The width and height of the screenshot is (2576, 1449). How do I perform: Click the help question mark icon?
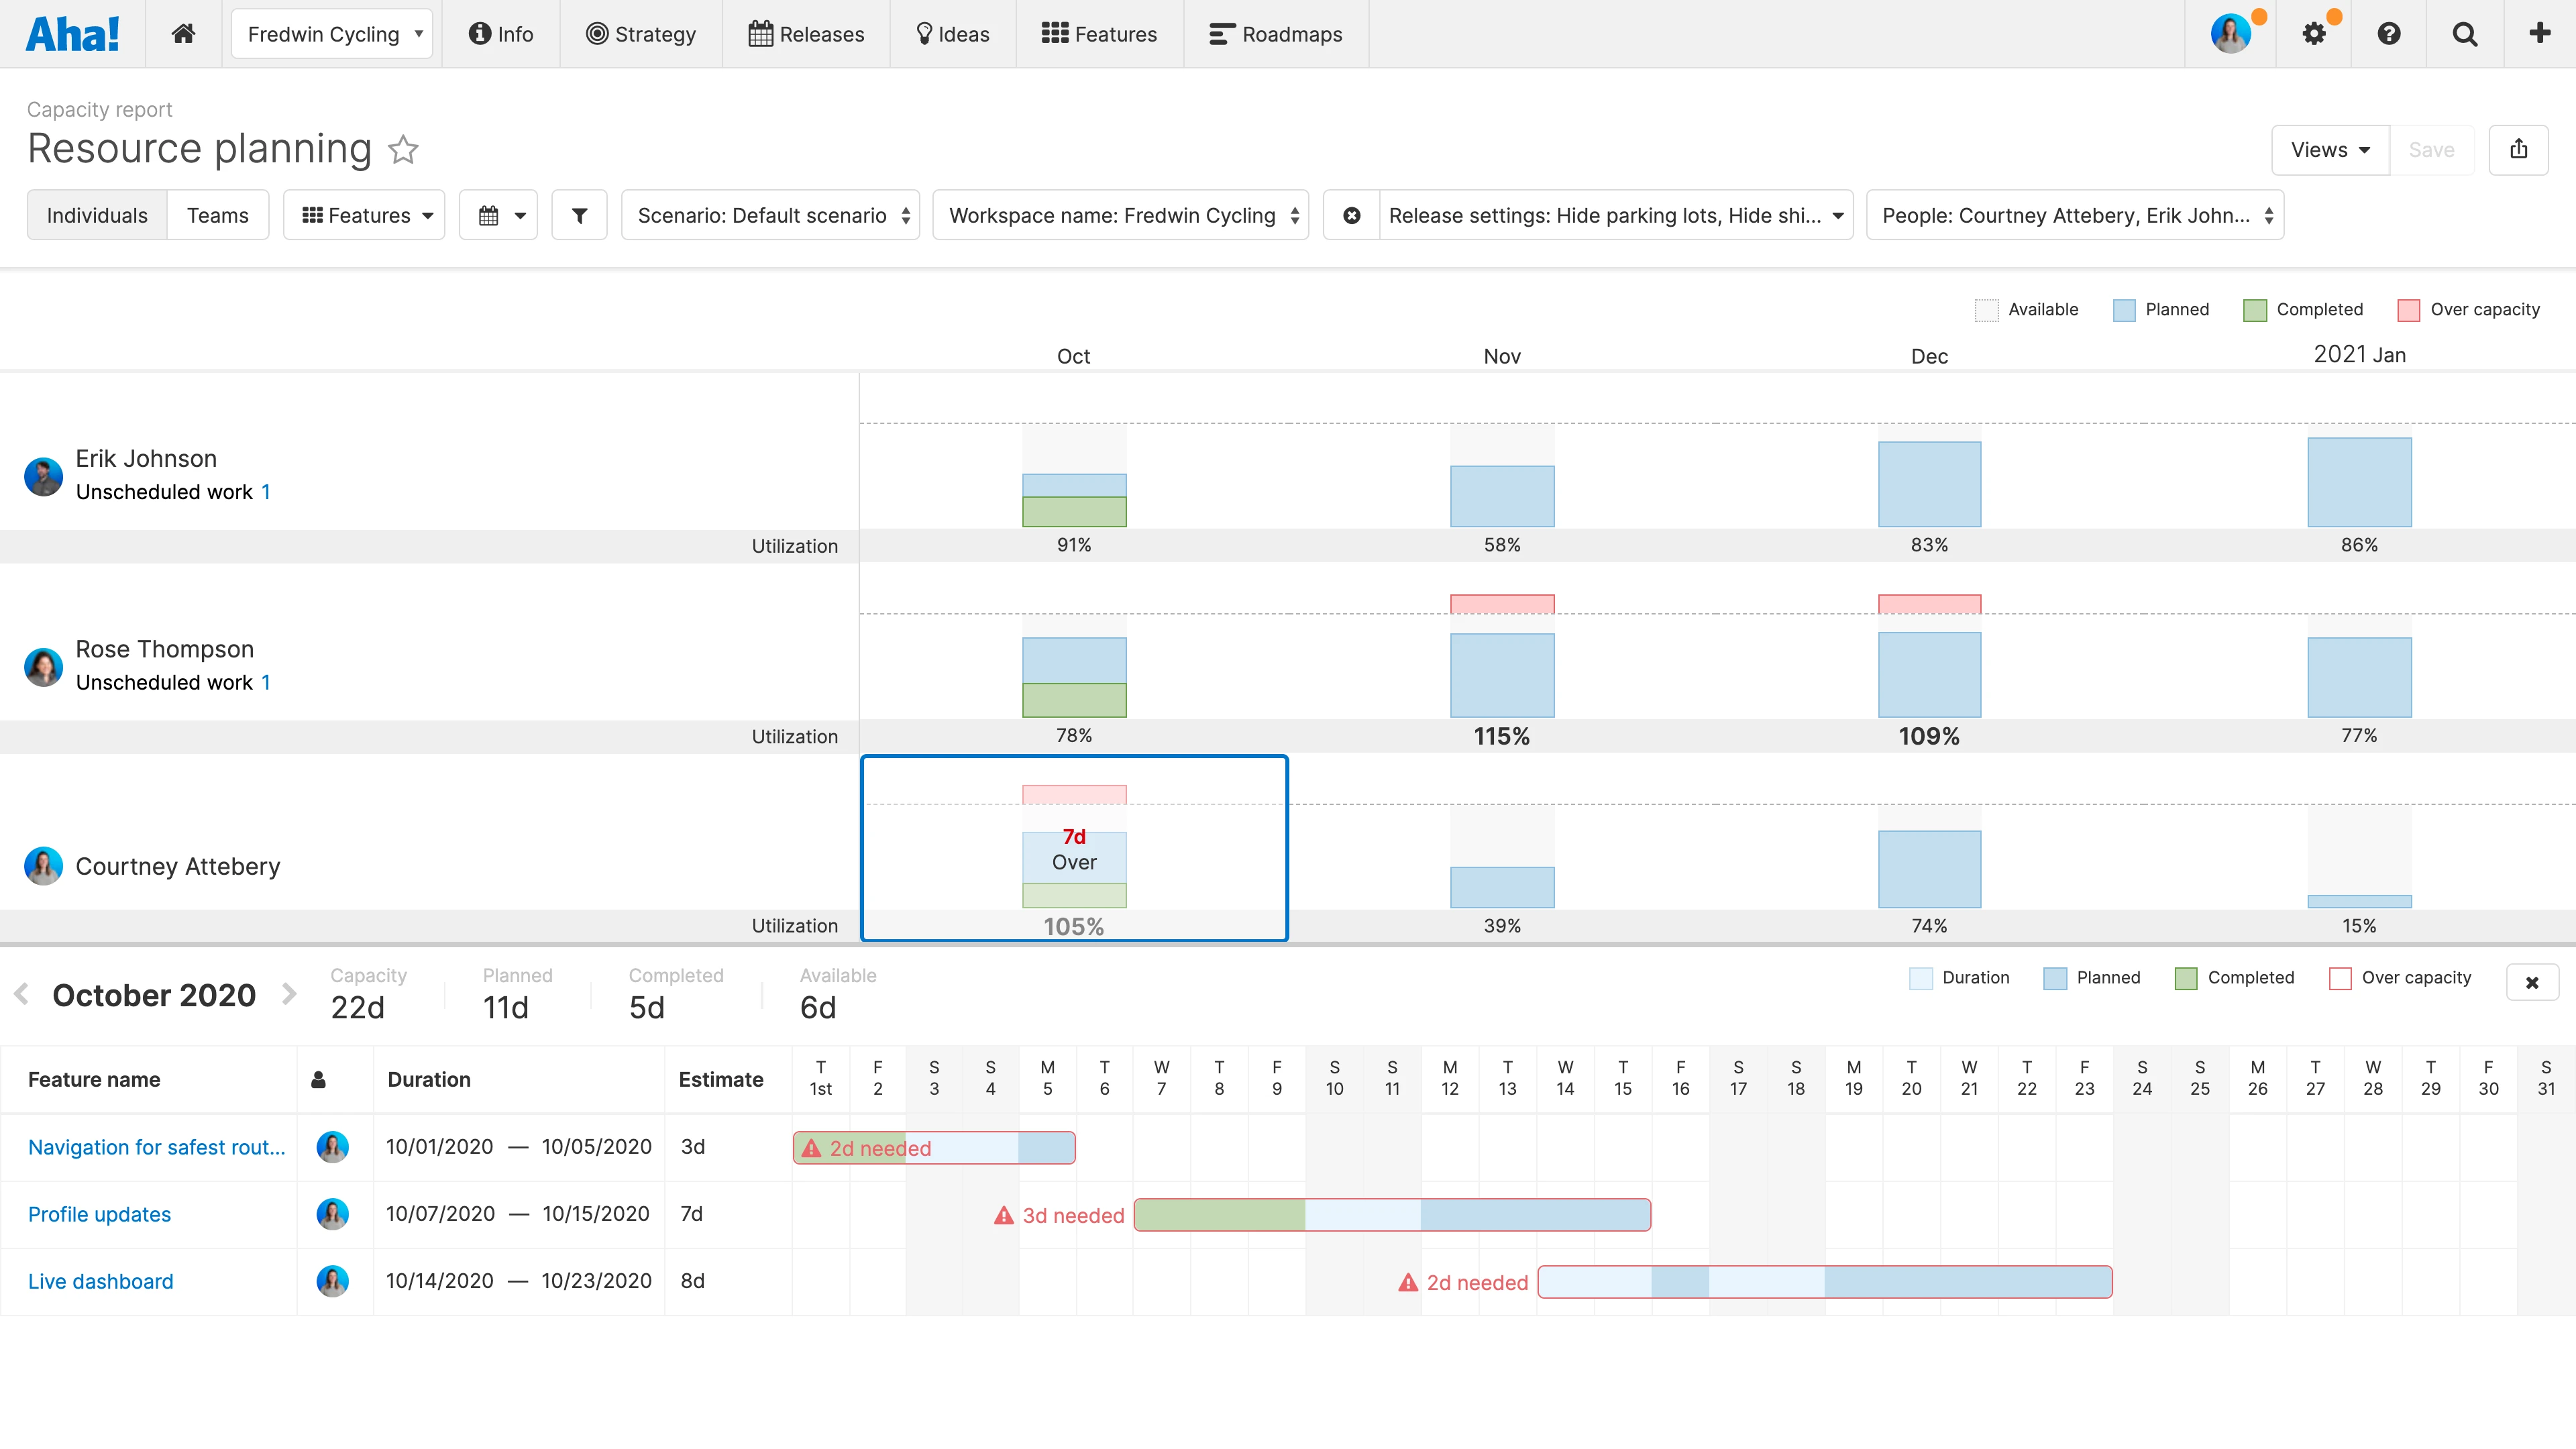pos(2389,34)
